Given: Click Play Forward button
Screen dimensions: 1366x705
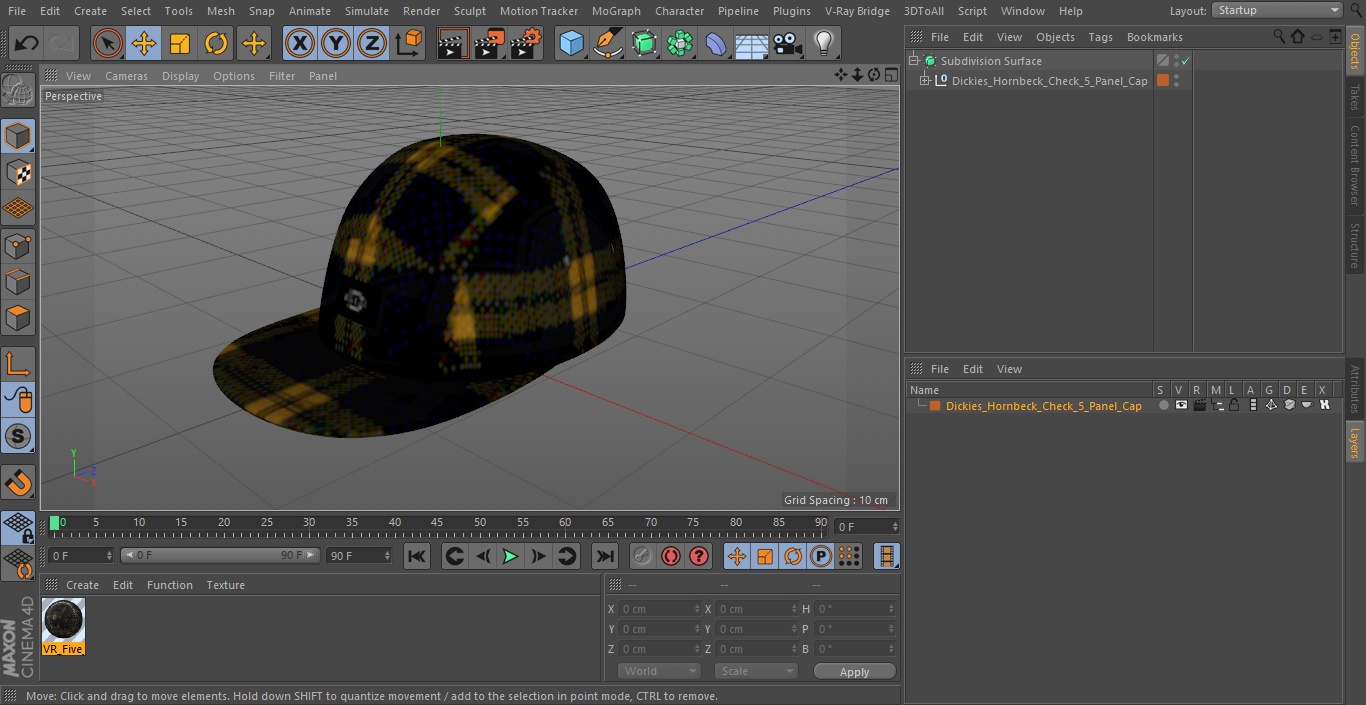Looking at the screenshot, I should [x=510, y=556].
